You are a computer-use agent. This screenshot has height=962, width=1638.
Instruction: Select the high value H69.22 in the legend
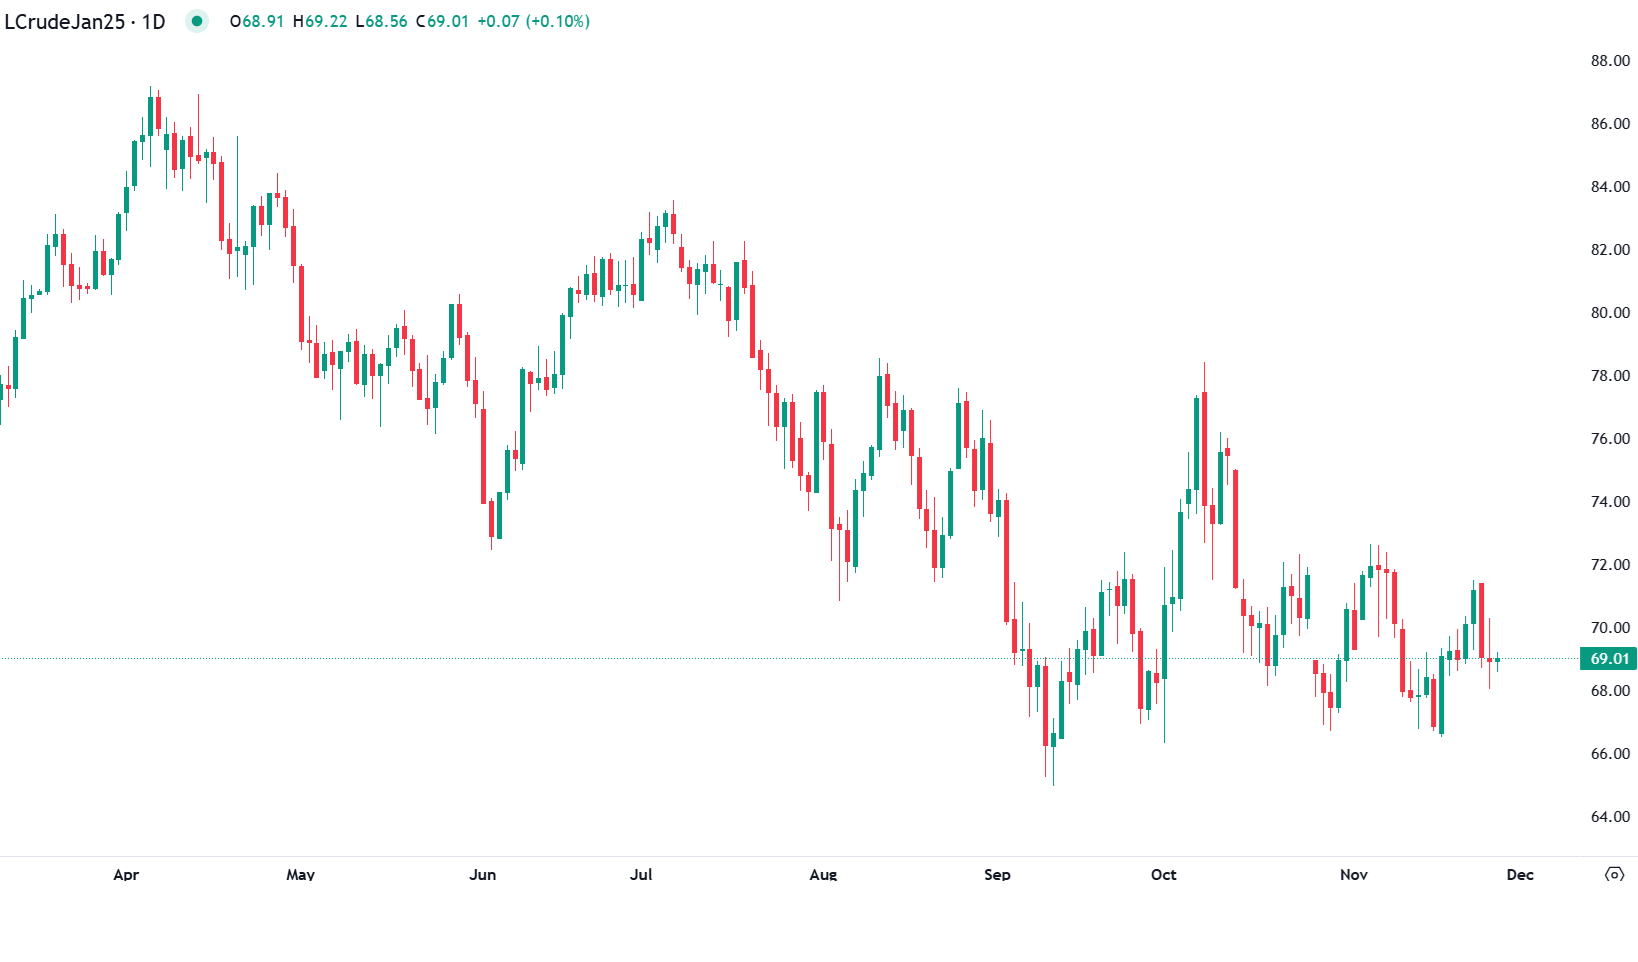tap(320, 21)
